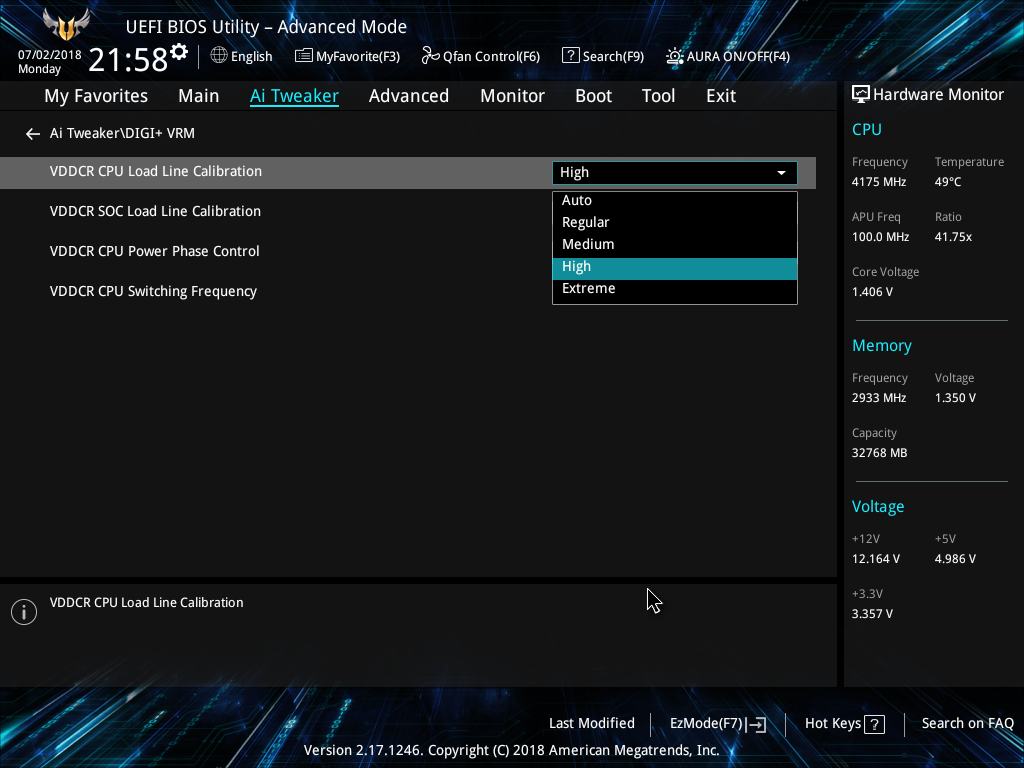Choose Medium load line option
Image resolution: width=1024 pixels, height=768 pixels.
point(675,244)
